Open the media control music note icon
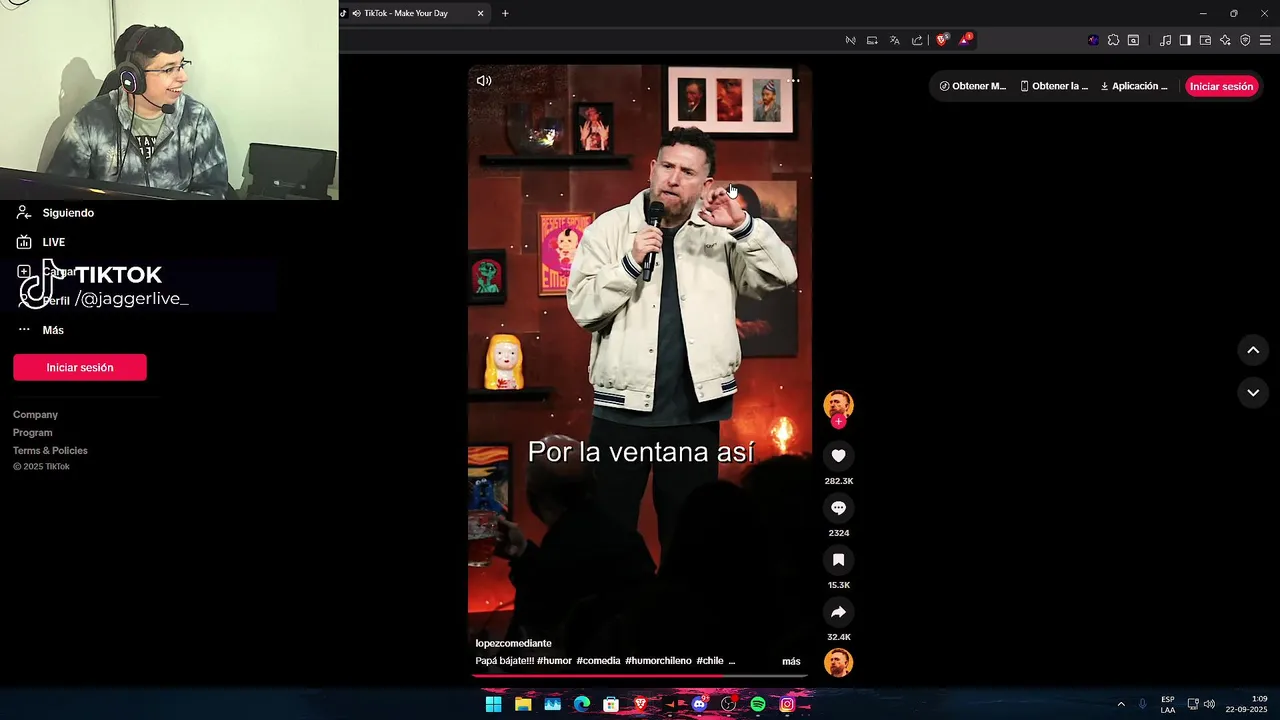Viewport: 1280px width, 720px height. 1165,40
